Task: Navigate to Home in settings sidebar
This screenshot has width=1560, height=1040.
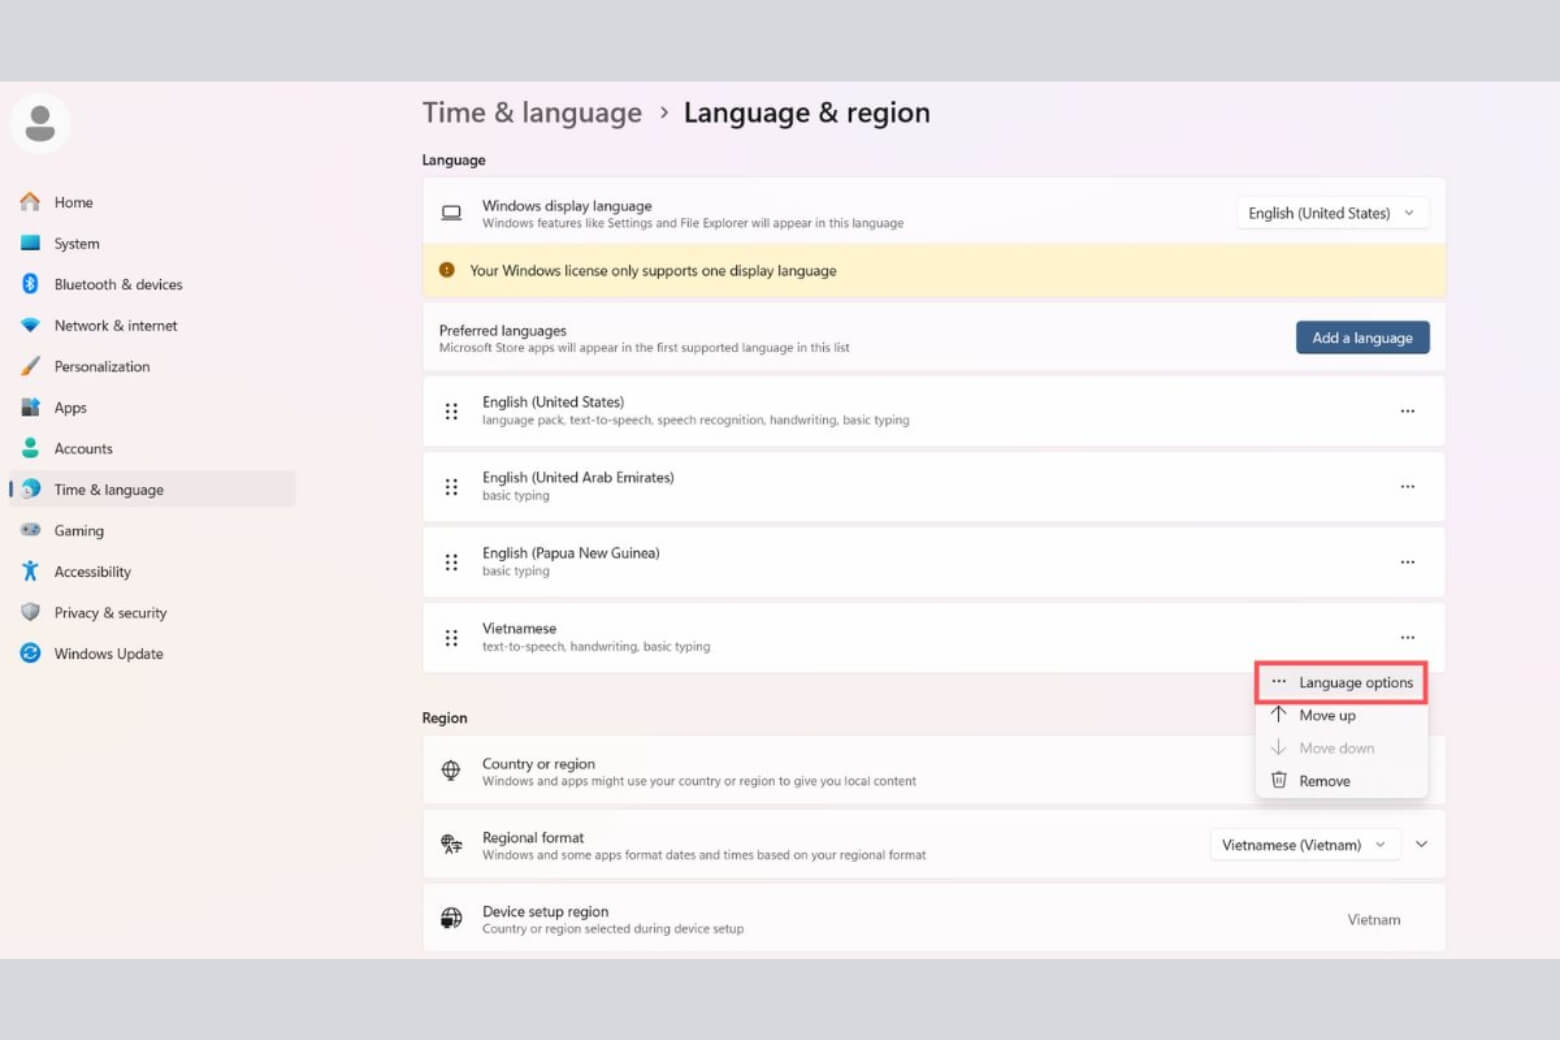Action: point(73,201)
